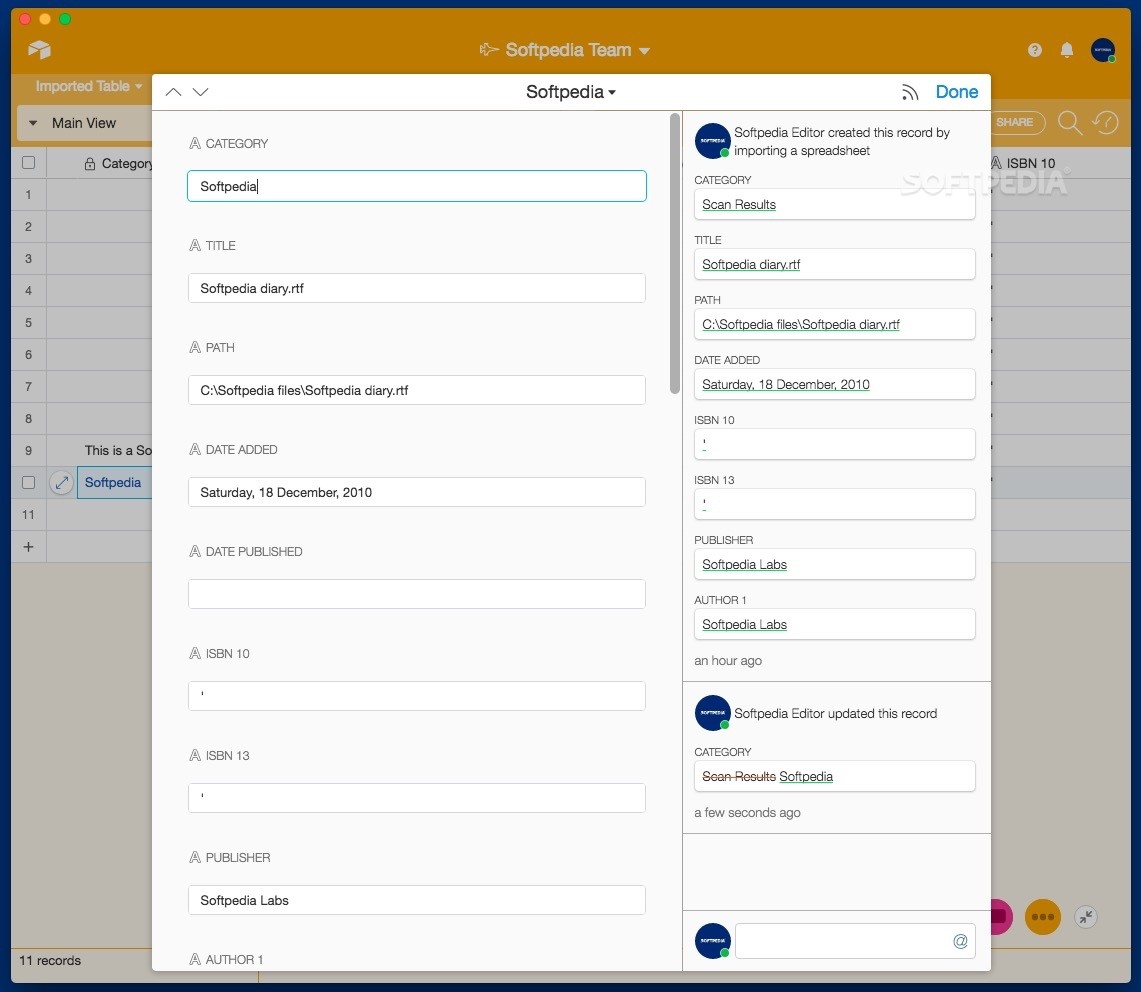1141x992 pixels.
Task: Click the lock icon in the Category column header
Action: pos(90,164)
